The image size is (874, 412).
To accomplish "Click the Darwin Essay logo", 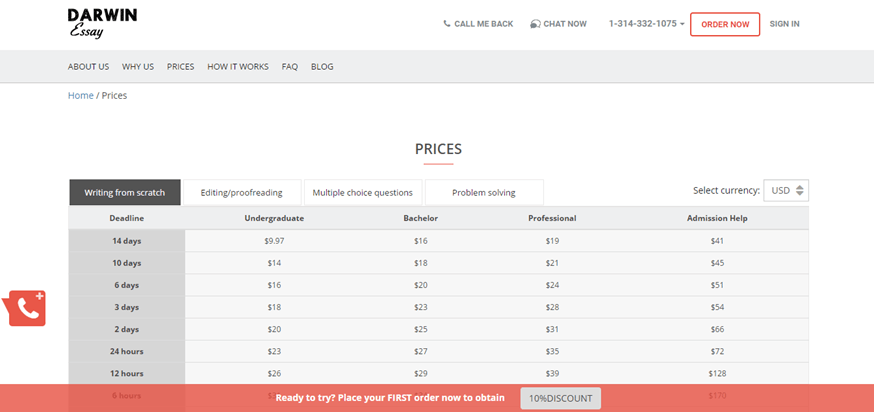I will point(102,23).
